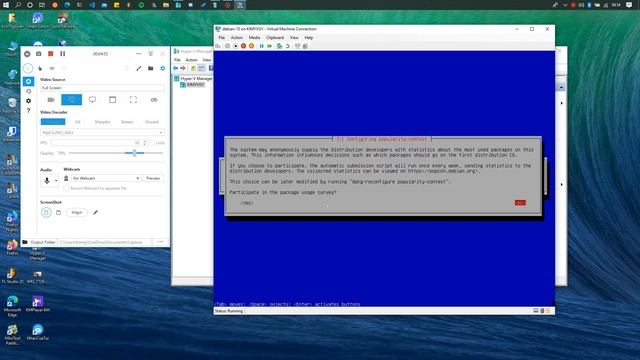Pause the Captura recording
Screen dimensions: 640x360
[62, 54]
